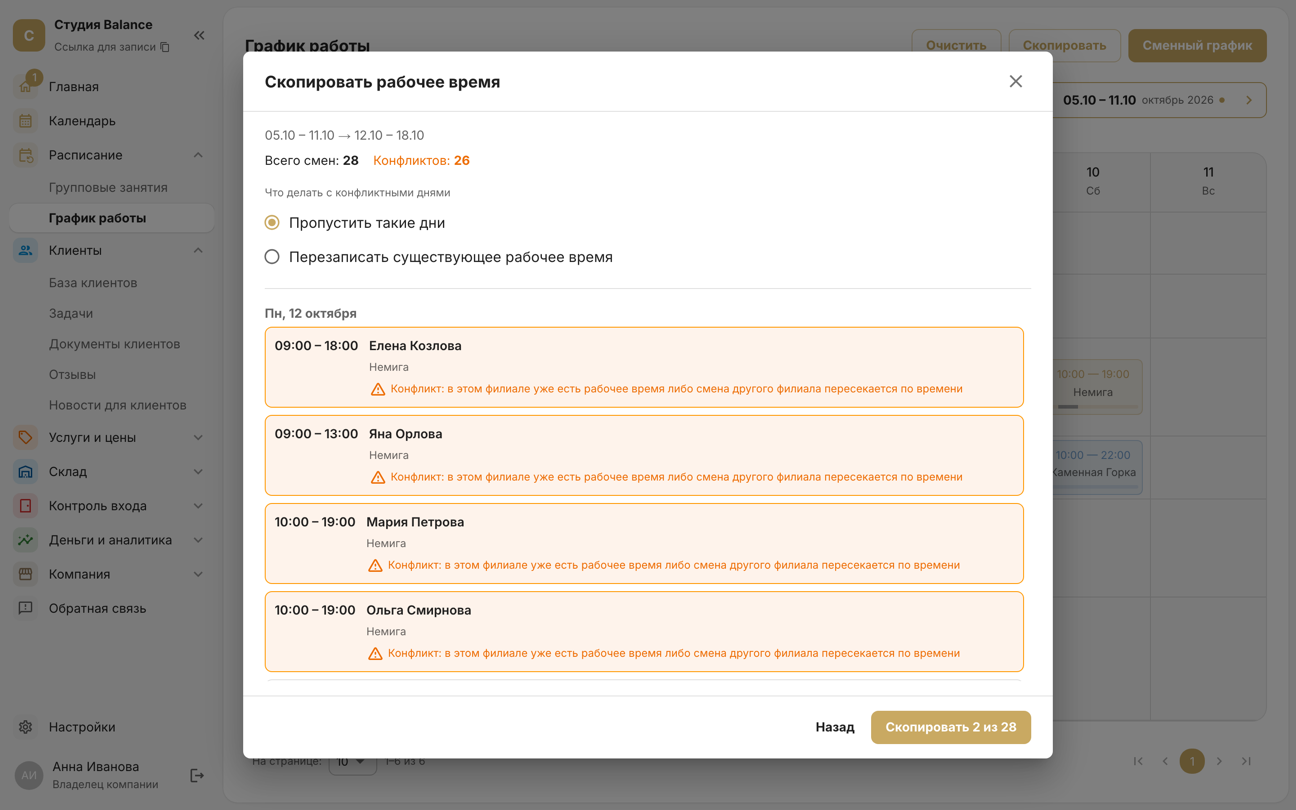Collapse the Расписание section chevron
1296x810 pixels.
[198, 155]
